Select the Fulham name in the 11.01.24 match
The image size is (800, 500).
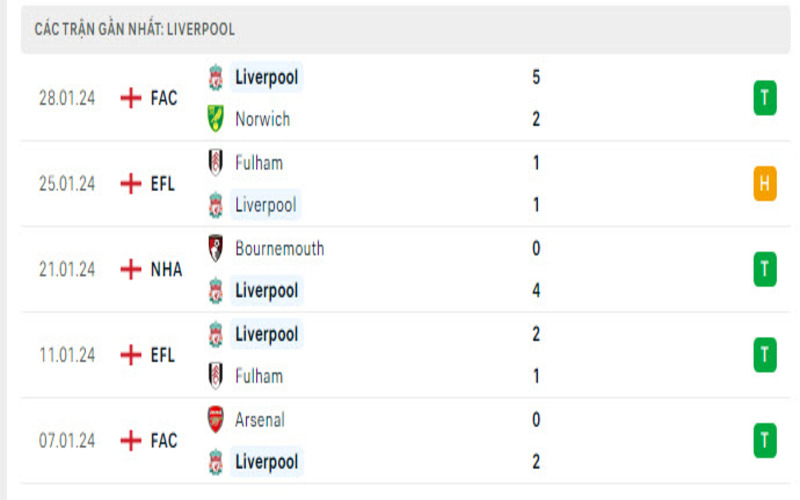[258, 376]
